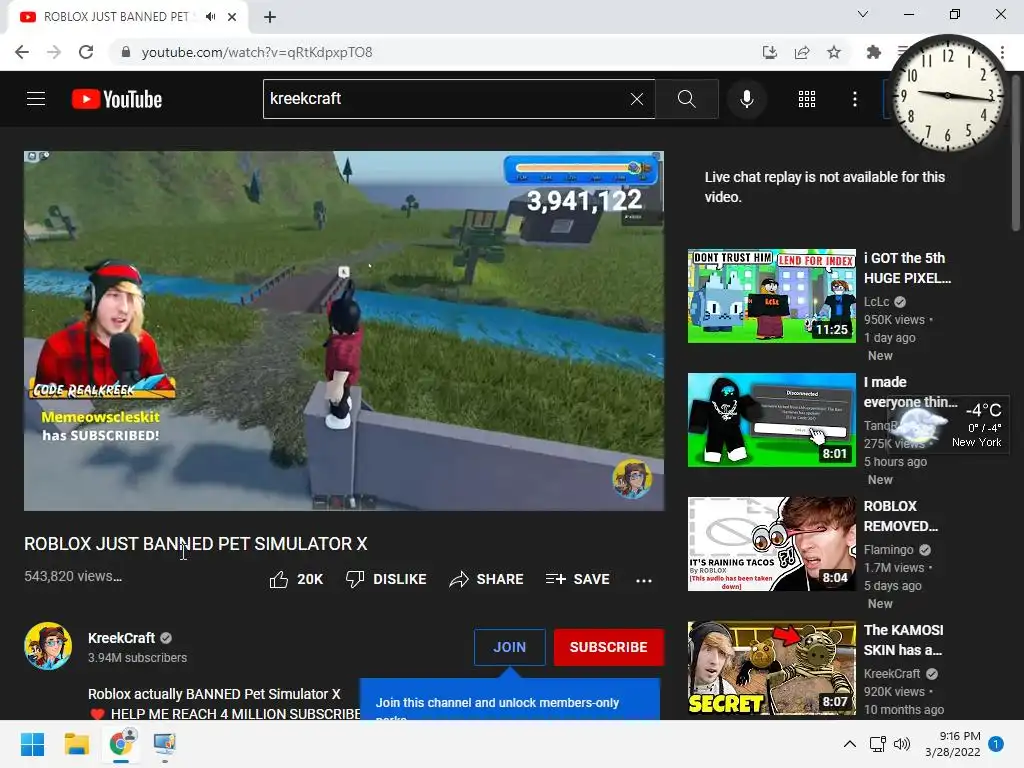This screenshot has width=1024, height=768.
Task: Mute tab audio speaker icon
Action: [x=210, y=16]
